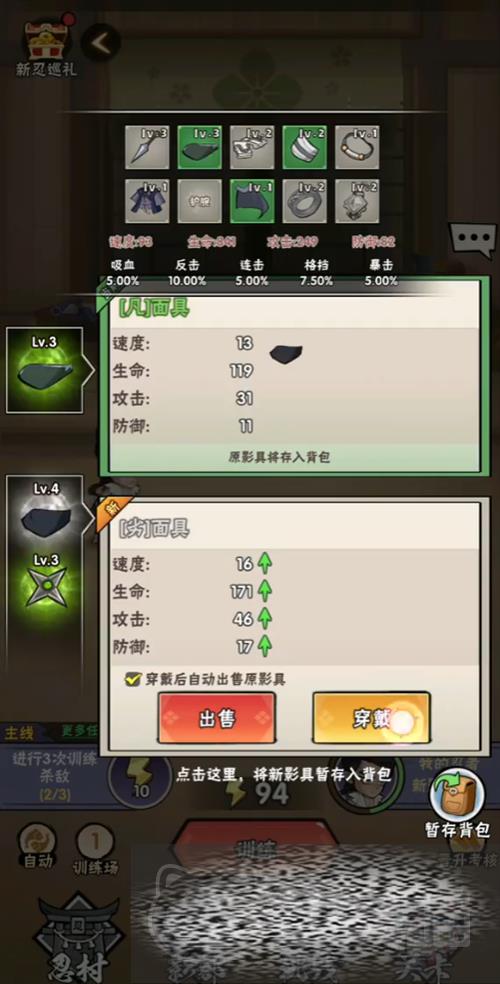Open the 训练场 training ground button
Screen dimensions: 500x984
[x=95, y=848]
